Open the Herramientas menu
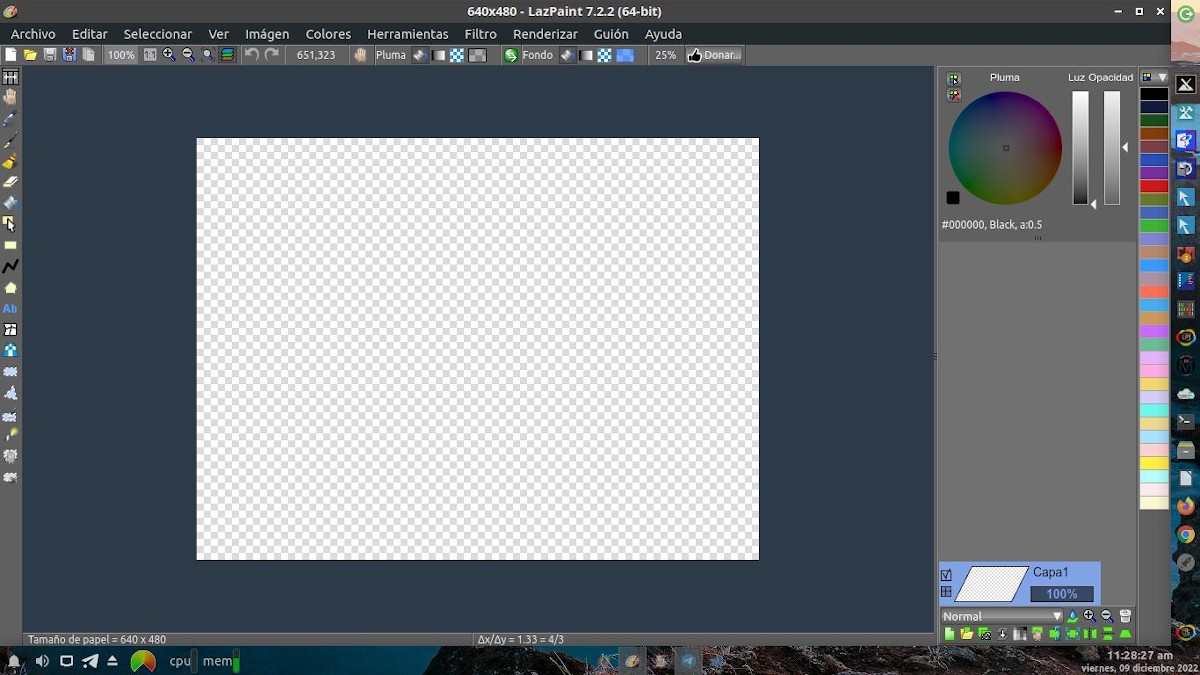 408,34
